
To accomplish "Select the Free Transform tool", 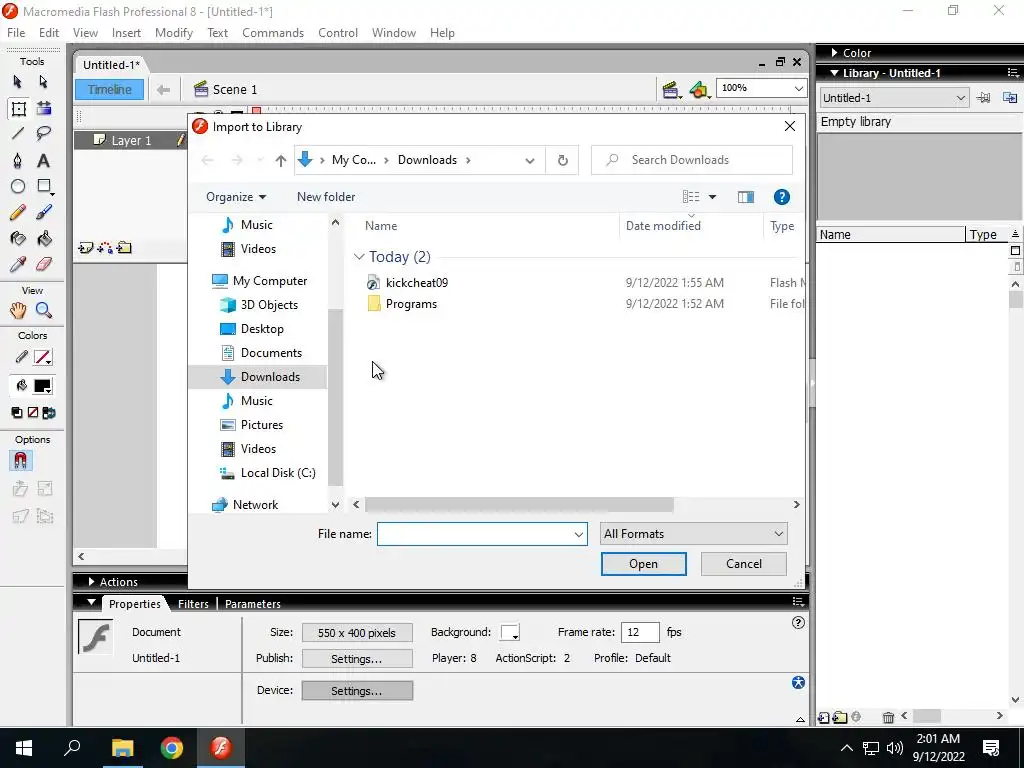I will (x=18, y=108).
